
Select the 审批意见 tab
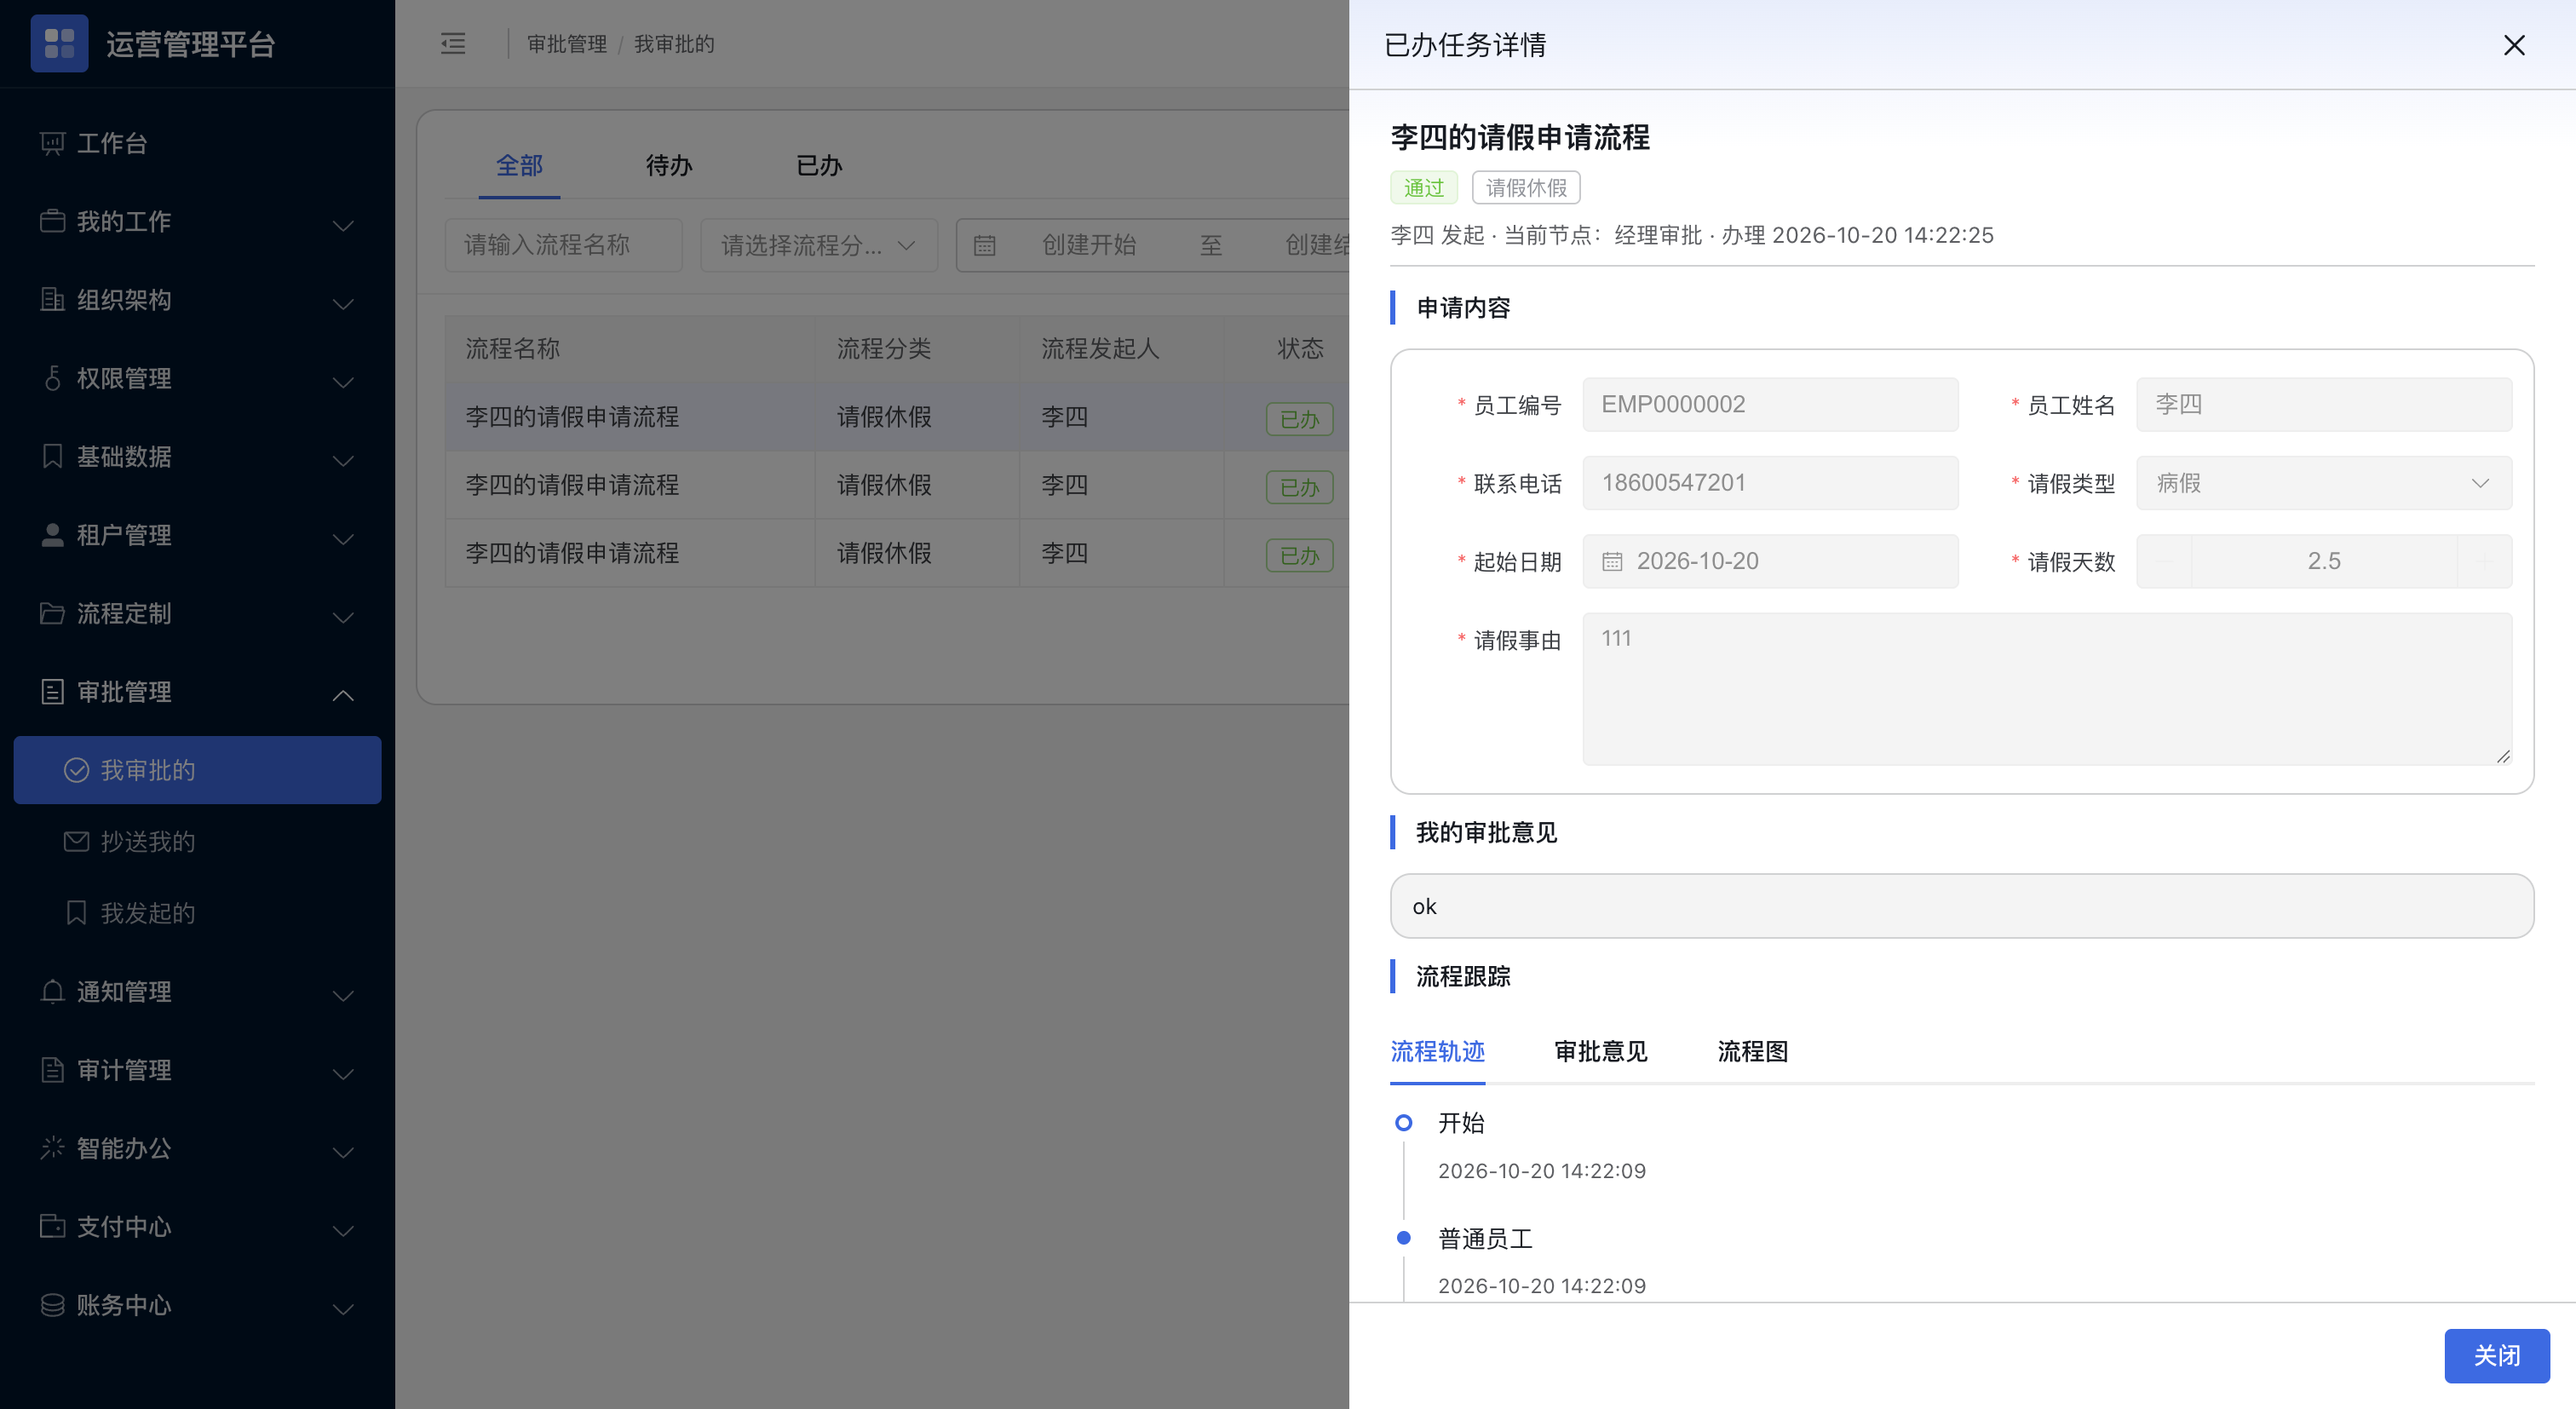[1600, 1051]
